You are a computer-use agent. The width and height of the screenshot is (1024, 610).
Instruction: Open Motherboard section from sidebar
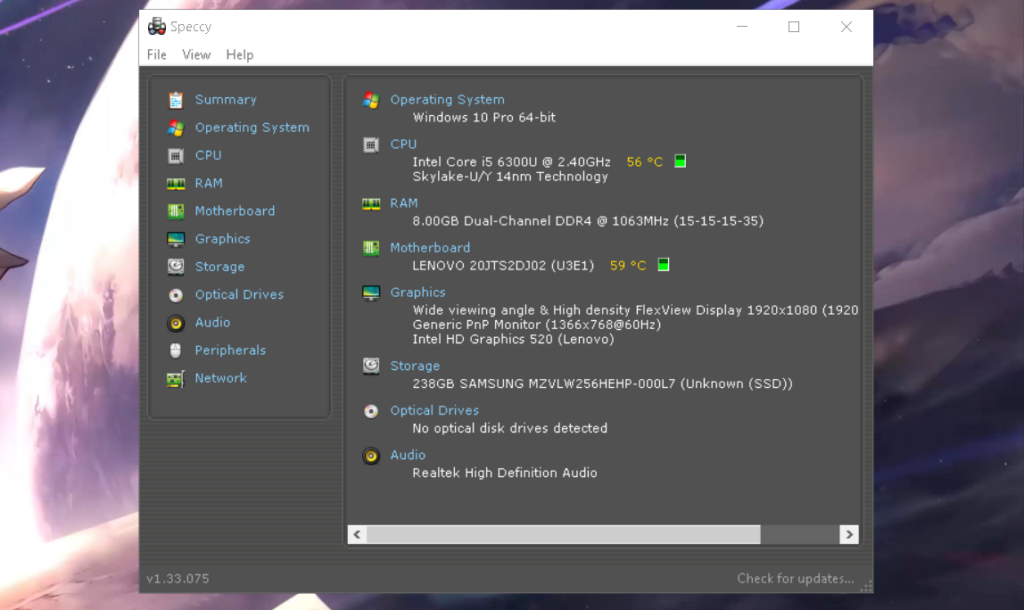click(x=234, y=211)
